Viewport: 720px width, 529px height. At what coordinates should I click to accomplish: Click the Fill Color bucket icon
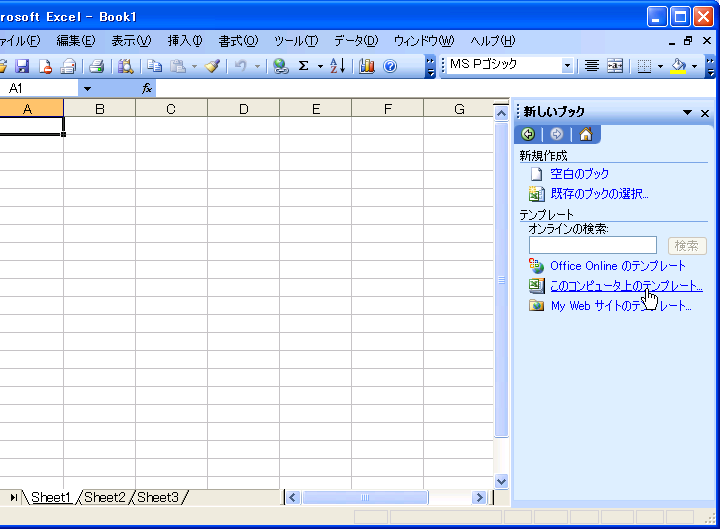[x=679, y=66]
